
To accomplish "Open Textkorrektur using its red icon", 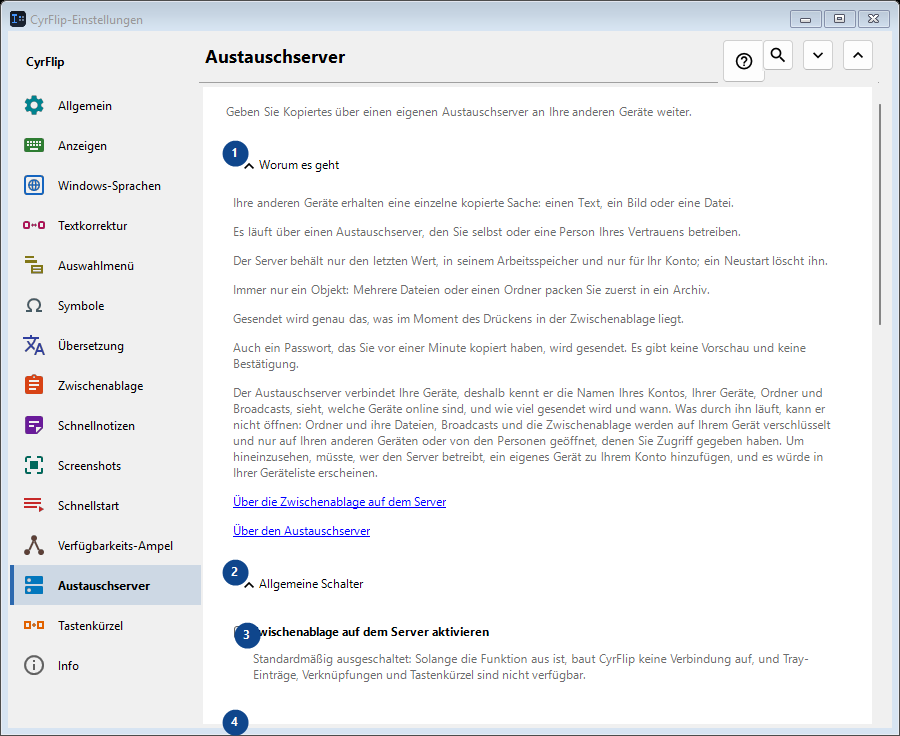I will click(x=34, y=225).
